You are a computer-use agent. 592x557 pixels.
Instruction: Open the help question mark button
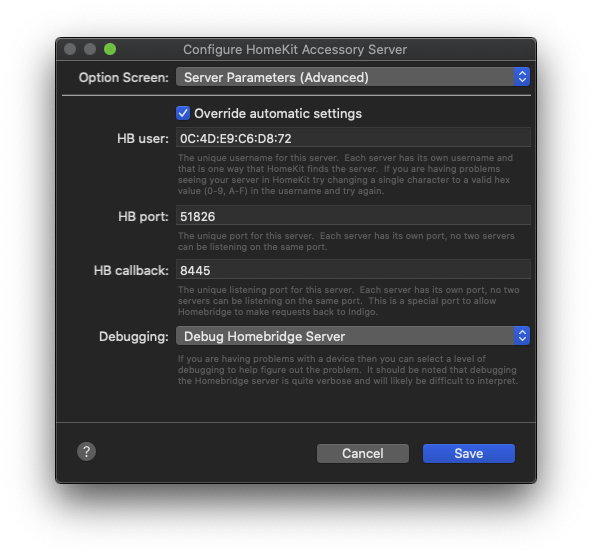86,452
